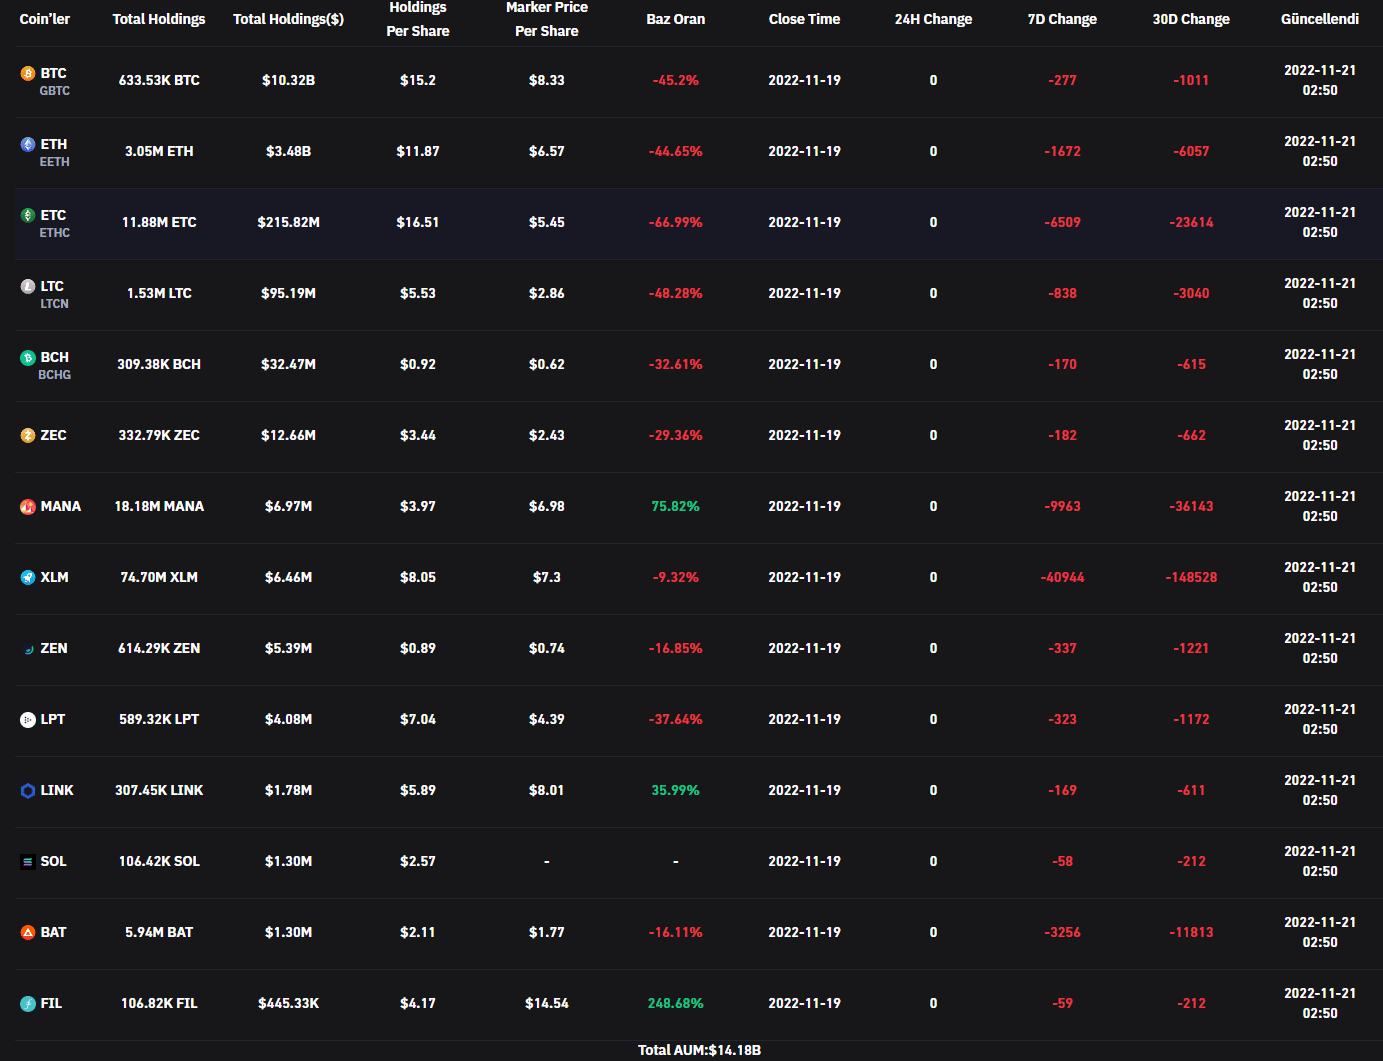The width and height of the screenshot is (1383, 1061).
Task: Select the BAT coin name
Action: [53, 932]
